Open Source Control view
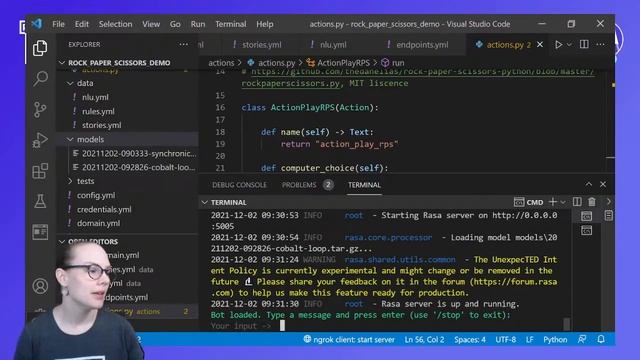640x360 pixels. pos(40,109)
